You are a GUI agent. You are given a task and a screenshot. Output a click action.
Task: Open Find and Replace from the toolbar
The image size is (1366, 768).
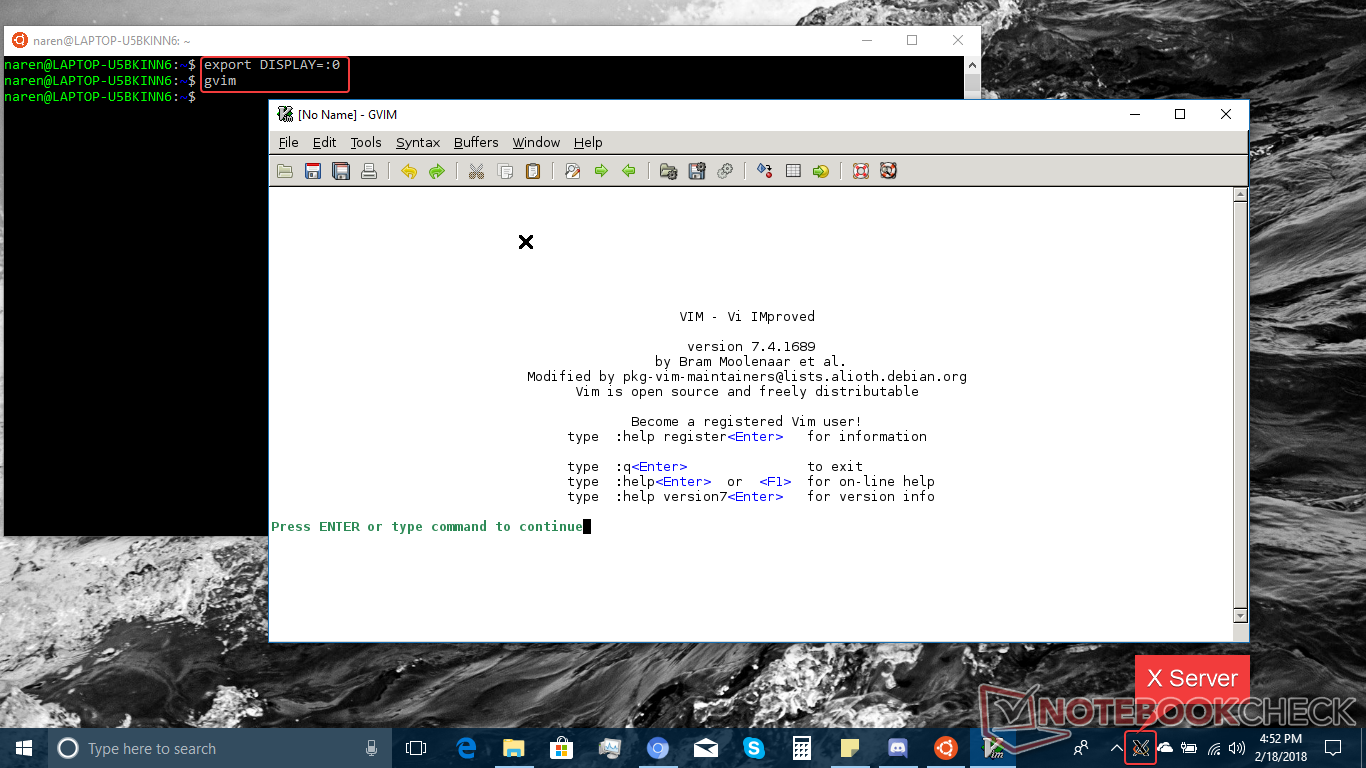(573, 171)
